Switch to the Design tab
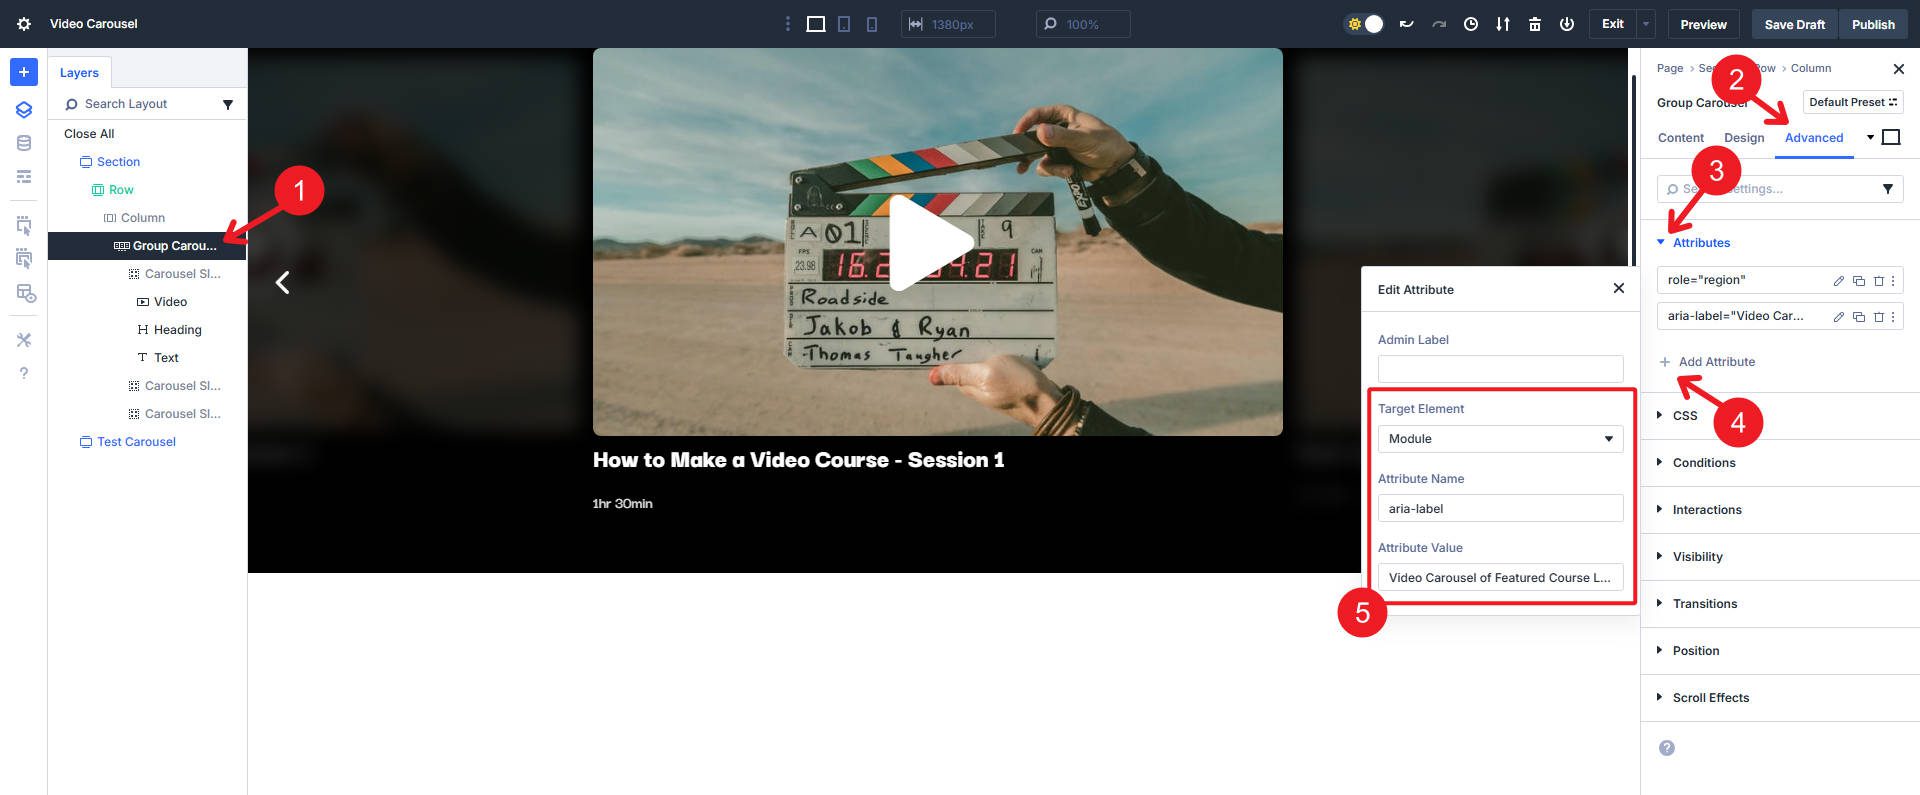Viewport: 1920px width, 795px height. (x=1744, y=138)
